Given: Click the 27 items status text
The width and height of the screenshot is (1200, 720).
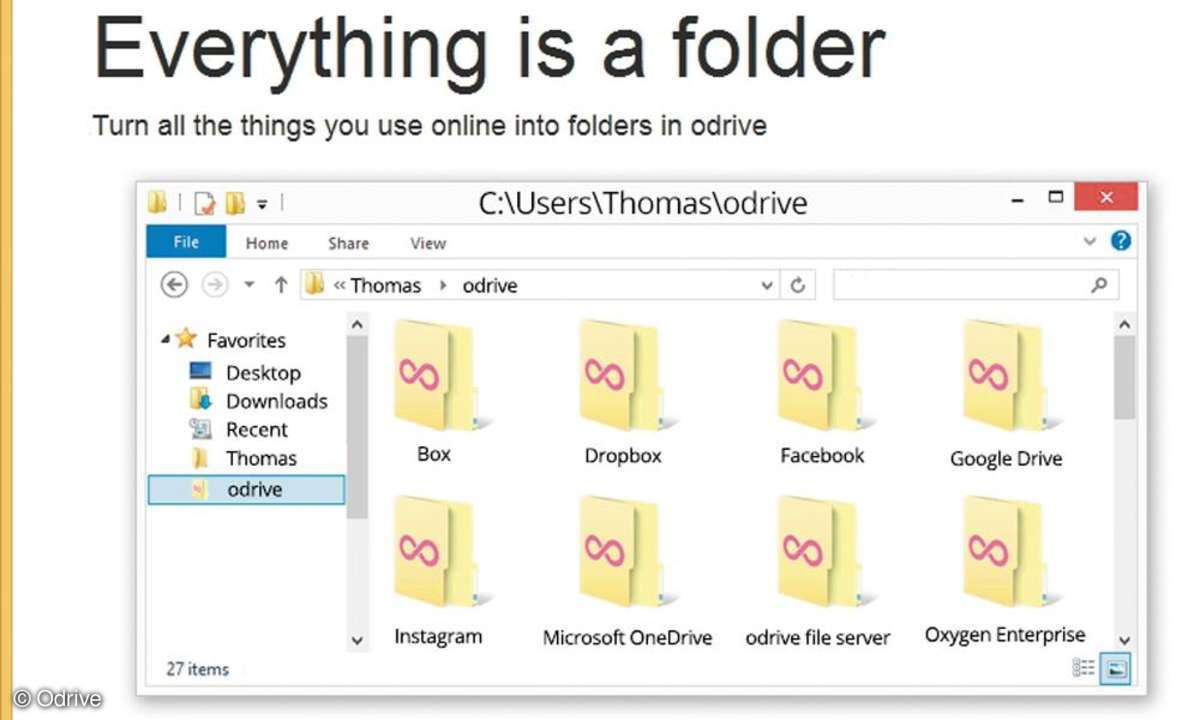Looking at the screenshot, I should click(197, 669).
